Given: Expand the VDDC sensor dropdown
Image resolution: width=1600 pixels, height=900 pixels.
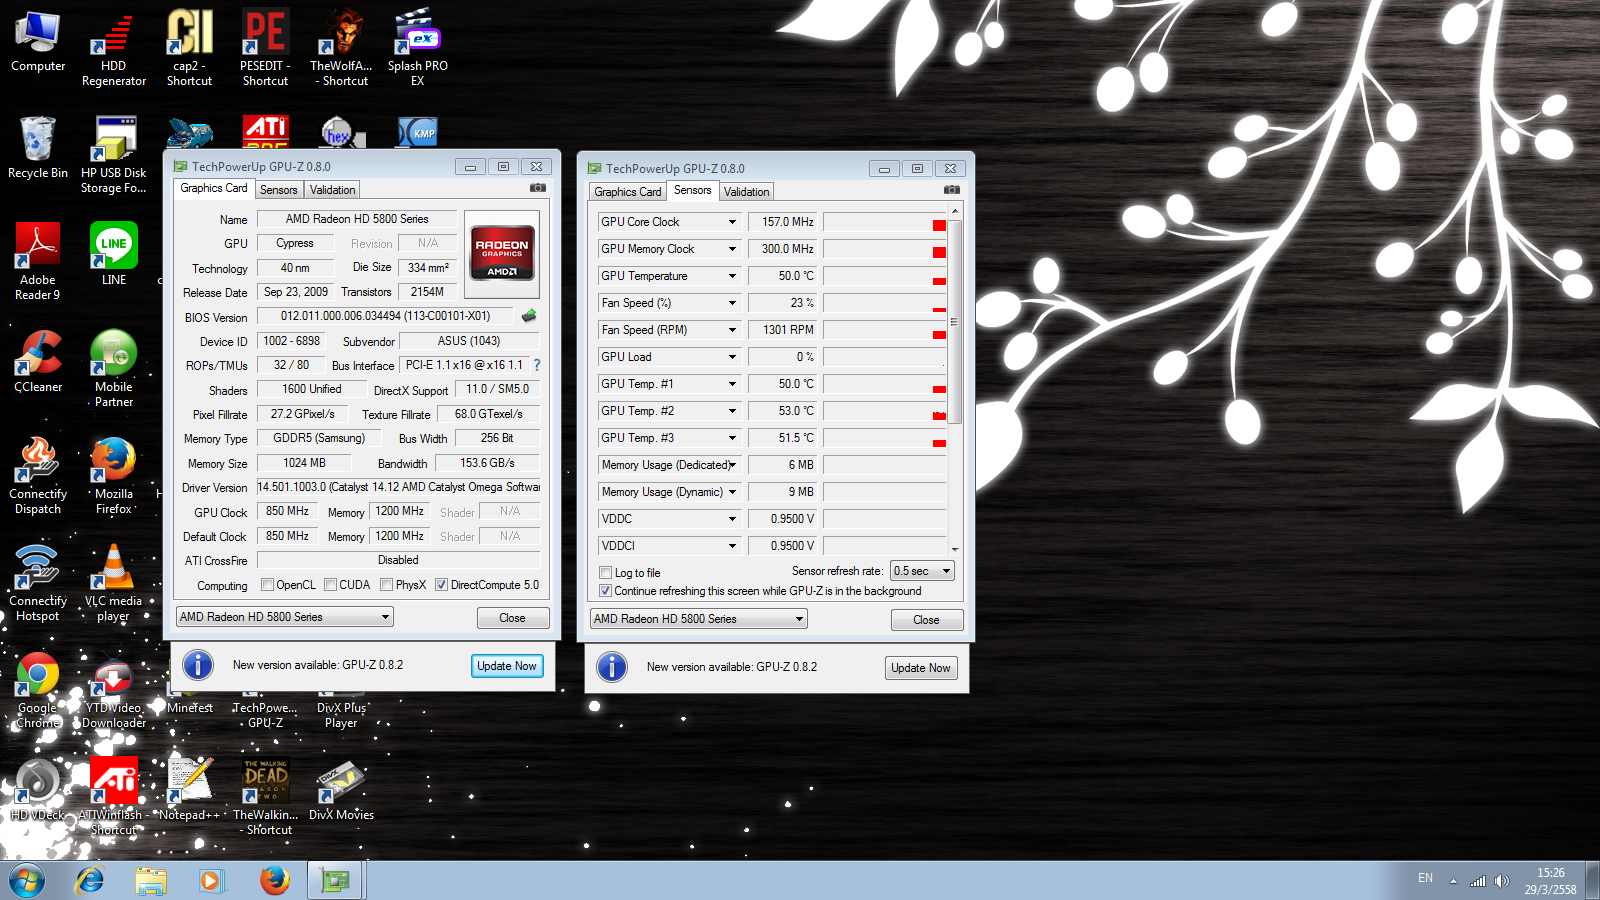Looking at the screenshot, I should tap(732, 519).
